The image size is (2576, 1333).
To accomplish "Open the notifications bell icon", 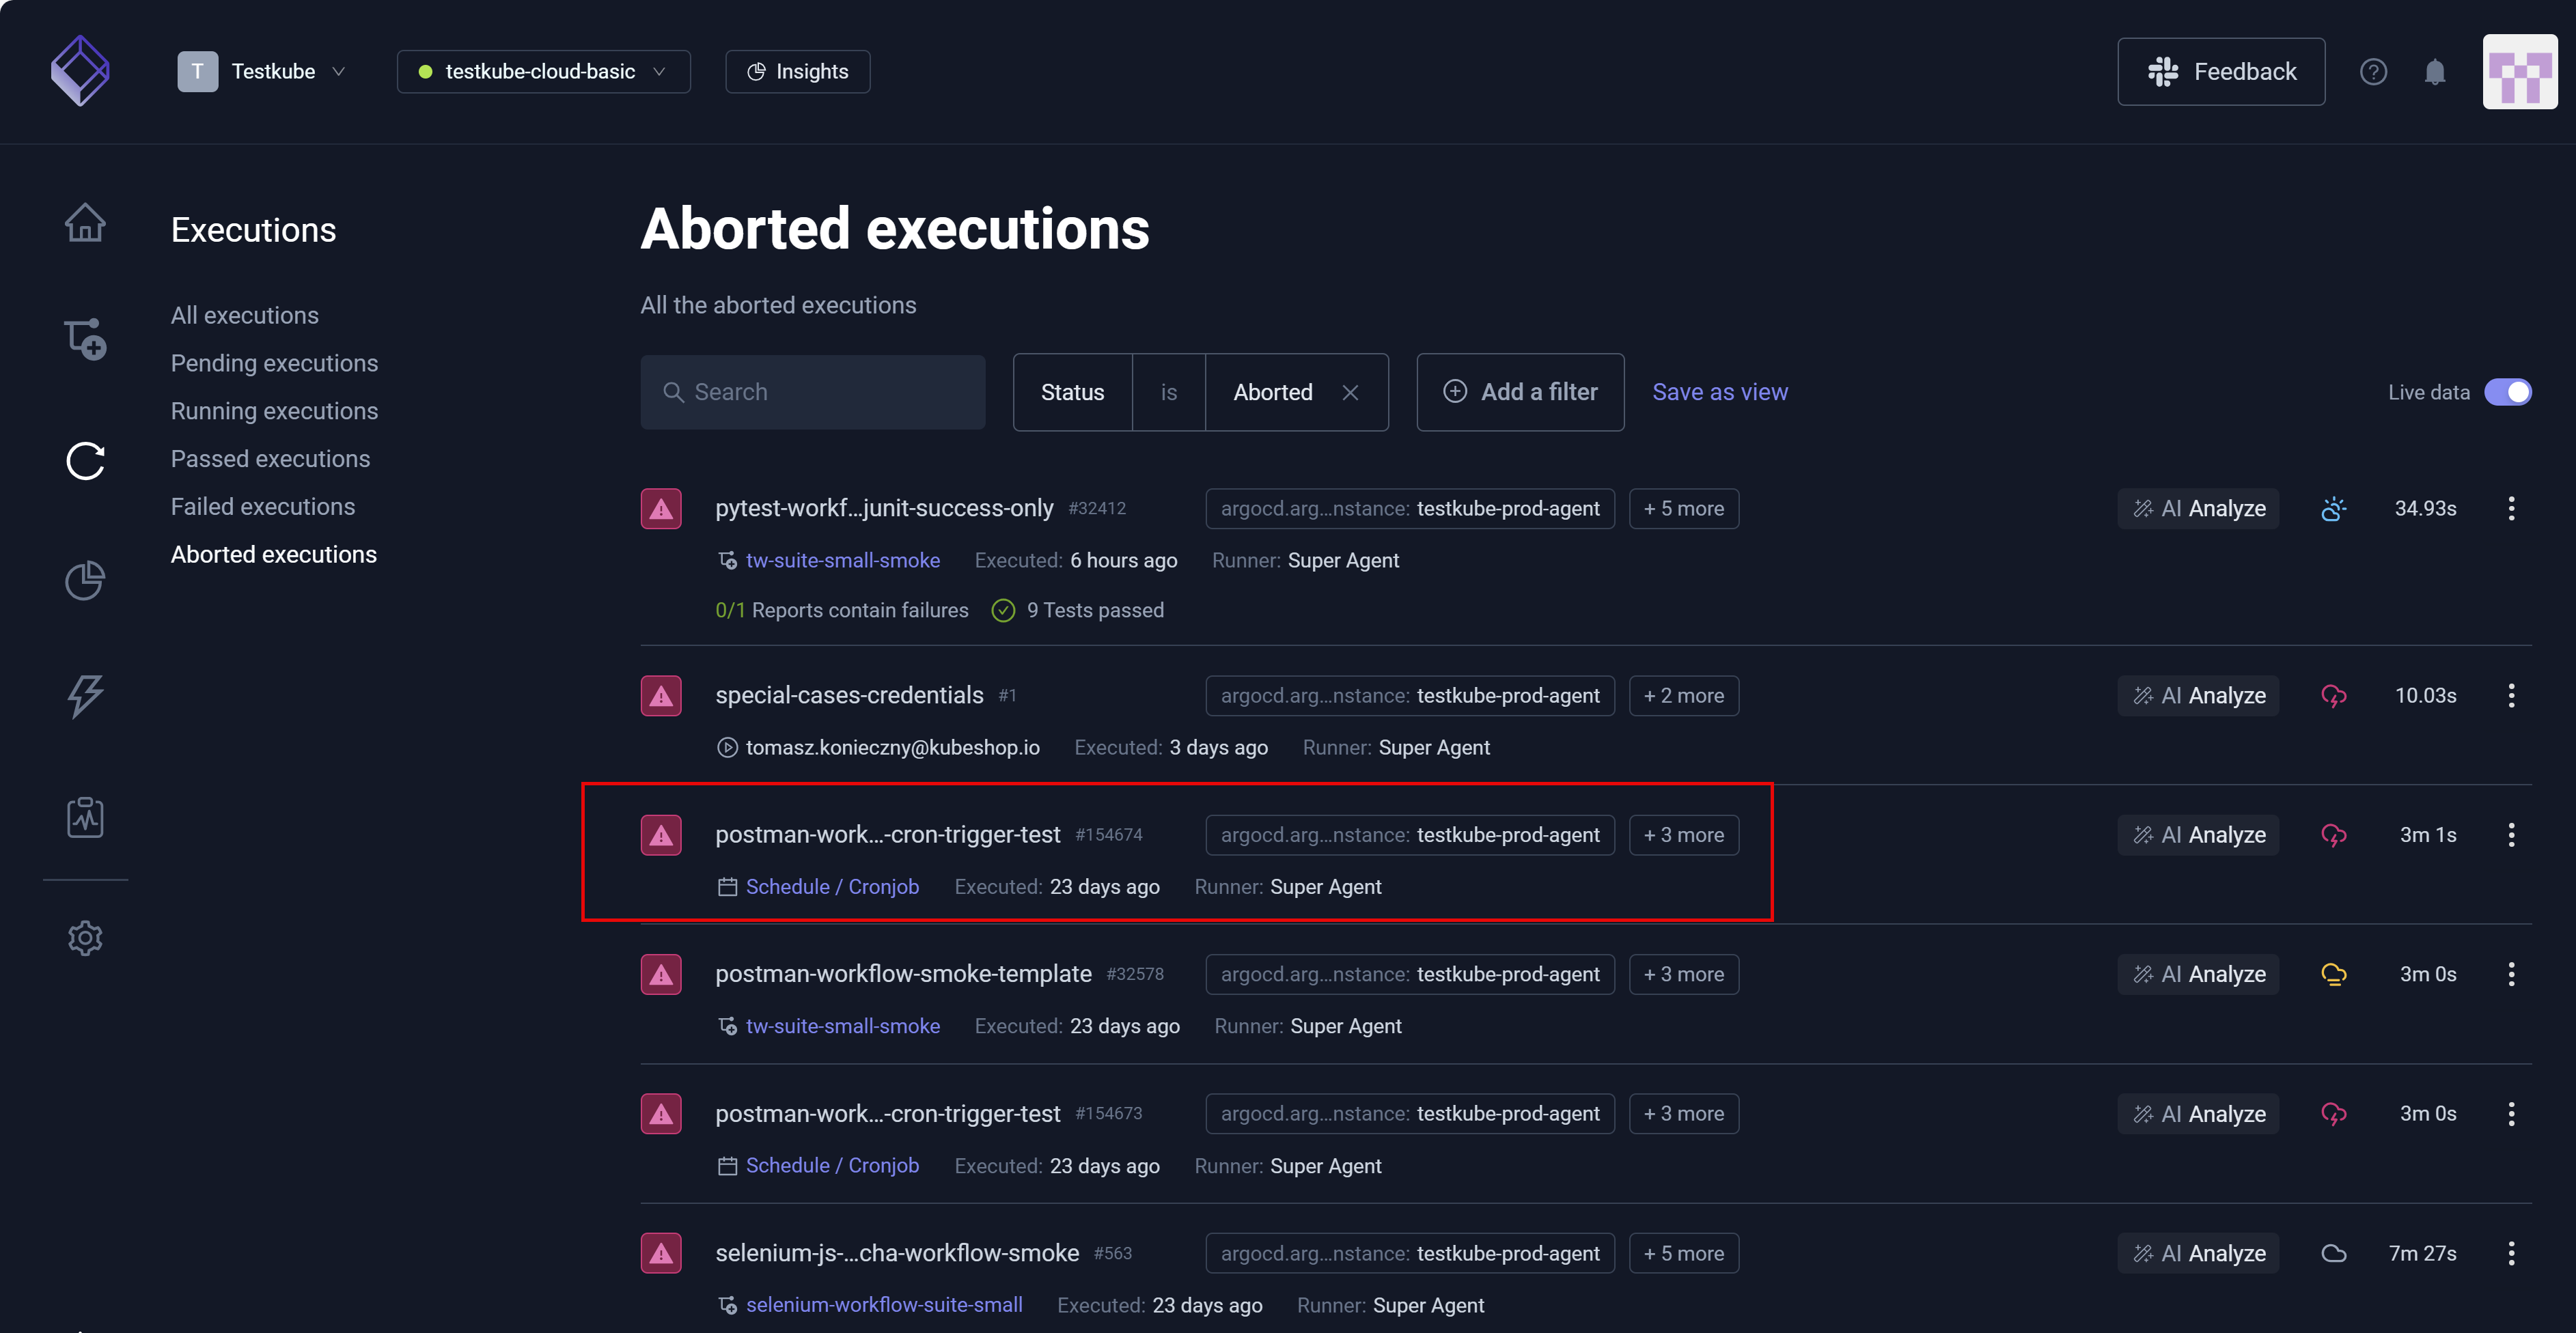I will tap(2434, 71).
